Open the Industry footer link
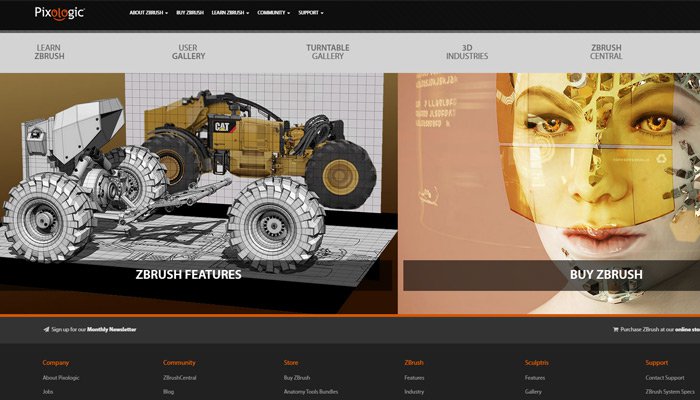This screenshot has height=400, width=700. pyautogui.click(x=414, y=392)
